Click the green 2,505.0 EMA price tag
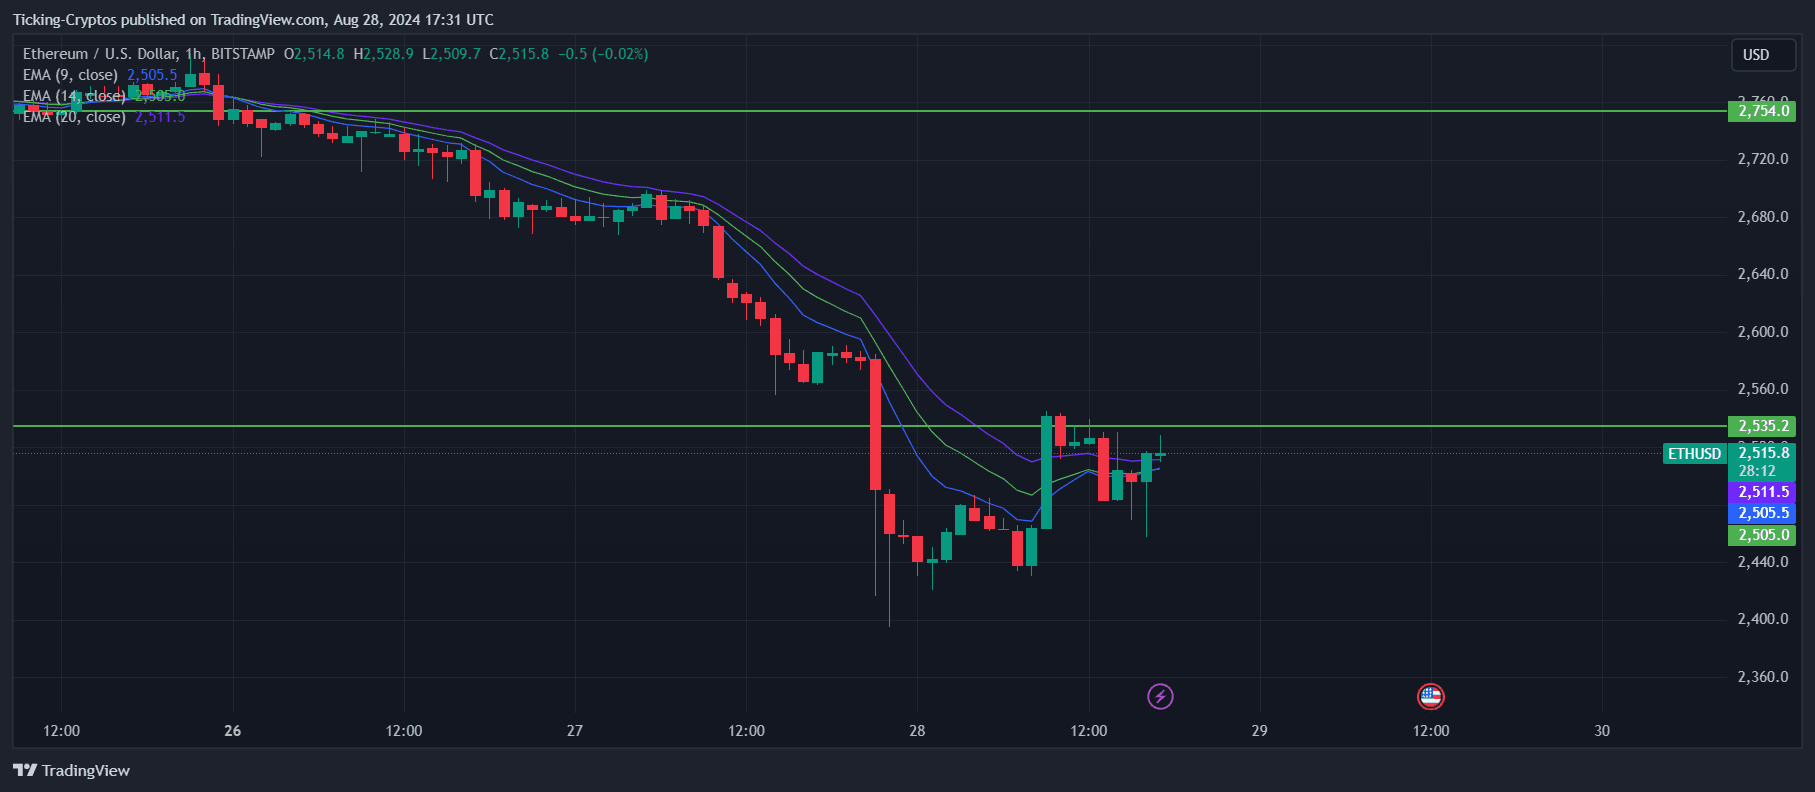Screen dimensions: 1815x792 point(1762,535)
